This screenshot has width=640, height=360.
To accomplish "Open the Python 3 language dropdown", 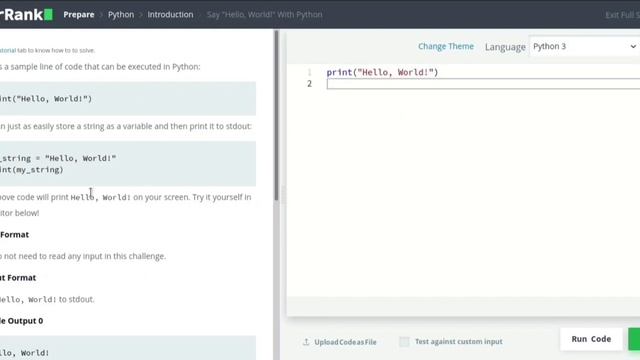I will click(584, 47).
